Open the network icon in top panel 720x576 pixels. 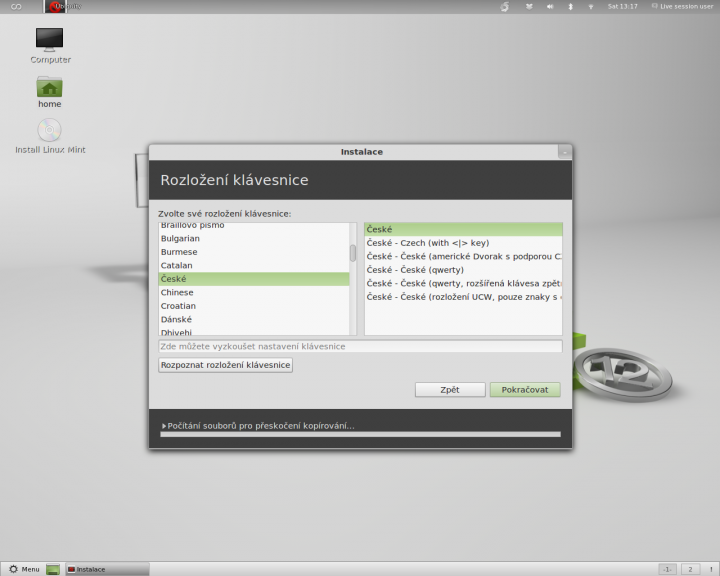pyautogui.click(x=591, y=6)
